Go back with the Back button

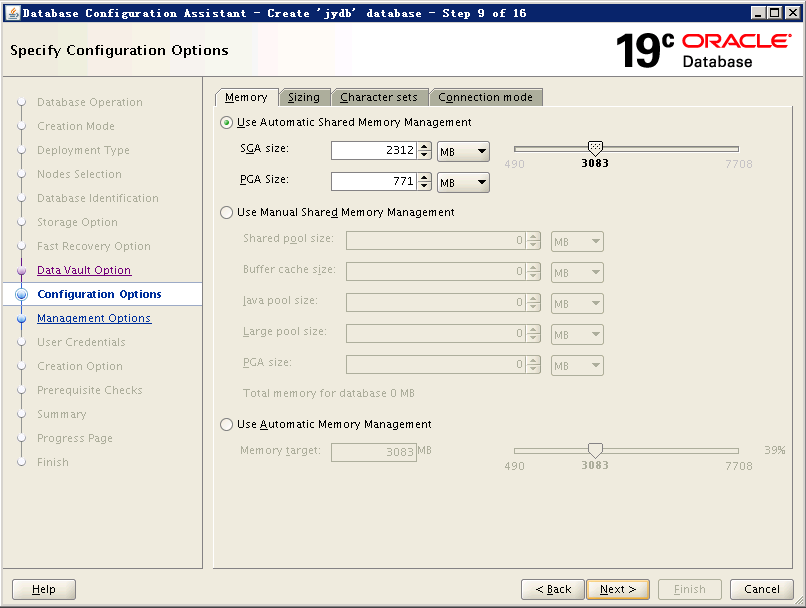tap(553, 589)
